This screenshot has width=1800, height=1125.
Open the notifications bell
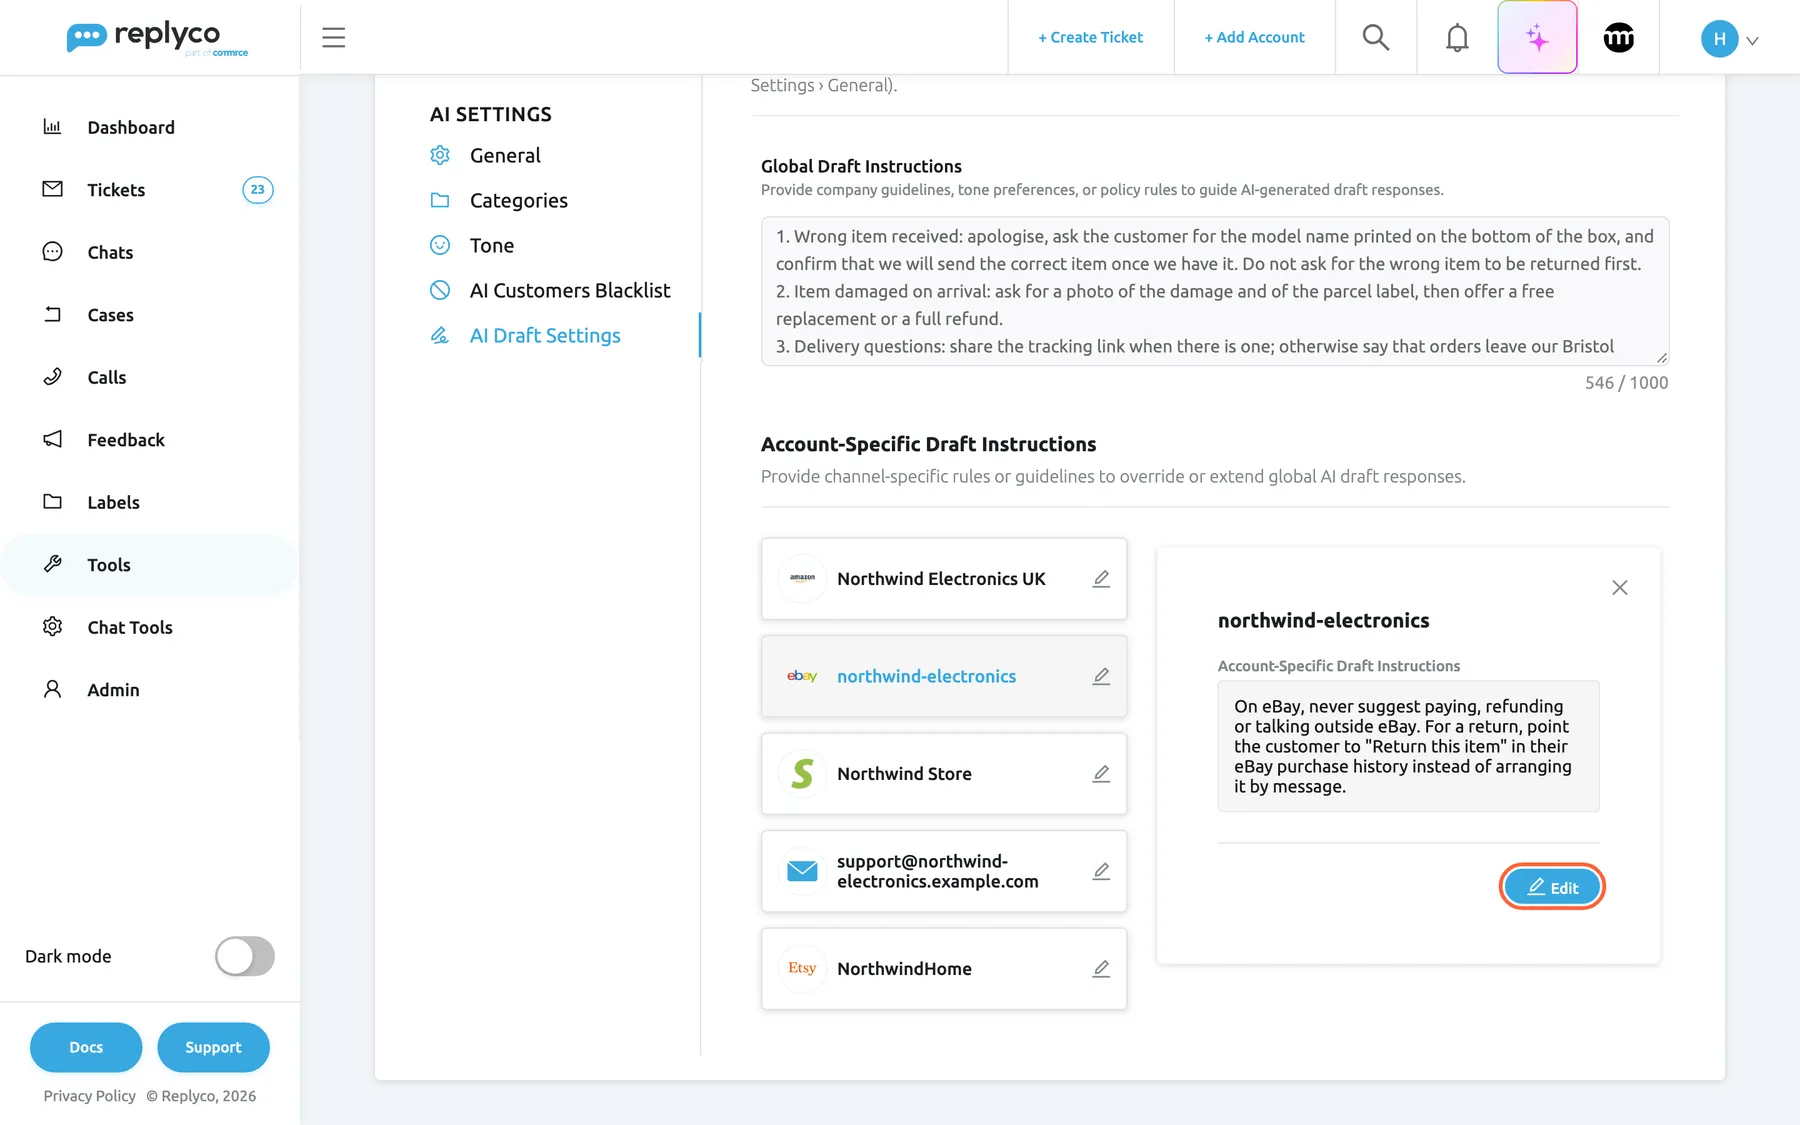click(1457, 38)
